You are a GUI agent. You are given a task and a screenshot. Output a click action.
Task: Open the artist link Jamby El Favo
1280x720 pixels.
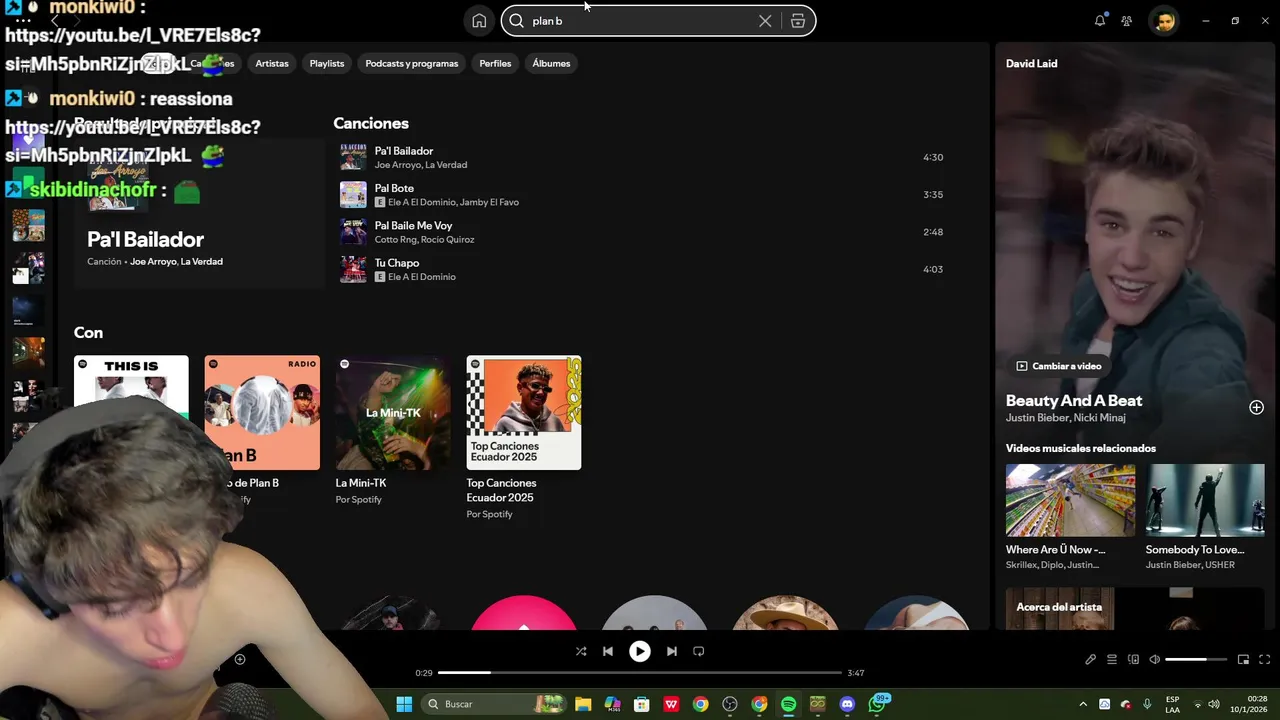[x=489, y=202]
